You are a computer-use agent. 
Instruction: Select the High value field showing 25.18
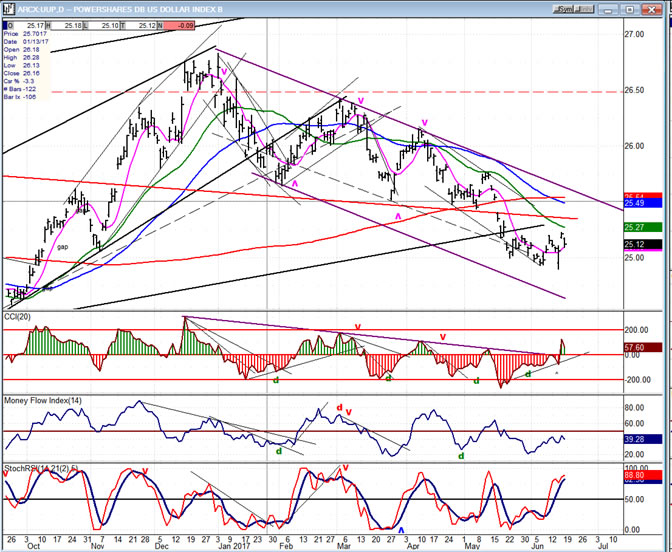[x=69, y=24]
